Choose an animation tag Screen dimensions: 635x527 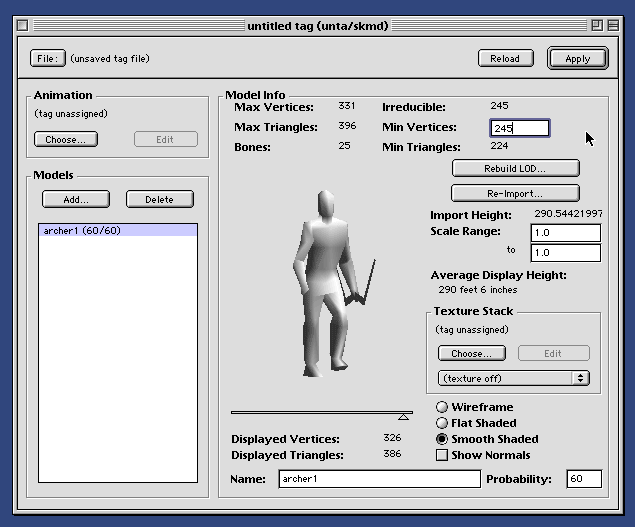(x=66, y=140)
